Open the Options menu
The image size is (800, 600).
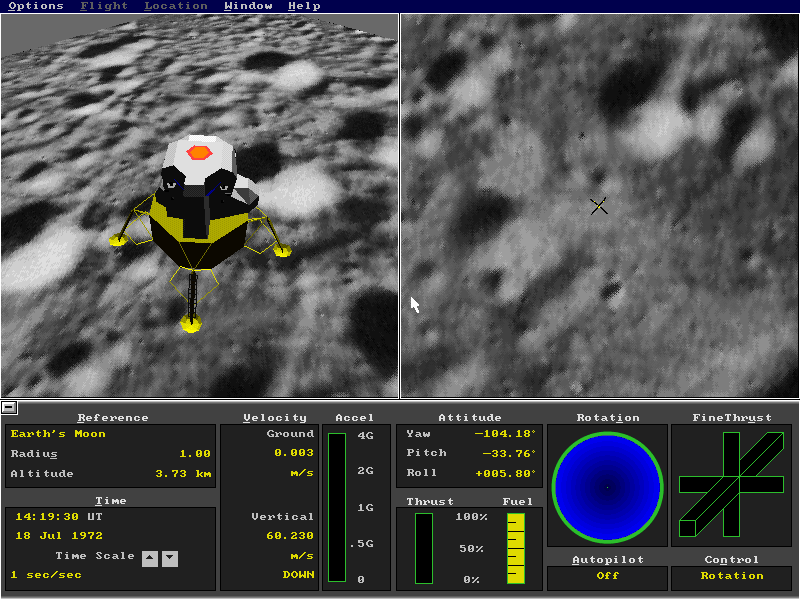tap(36, 6)
